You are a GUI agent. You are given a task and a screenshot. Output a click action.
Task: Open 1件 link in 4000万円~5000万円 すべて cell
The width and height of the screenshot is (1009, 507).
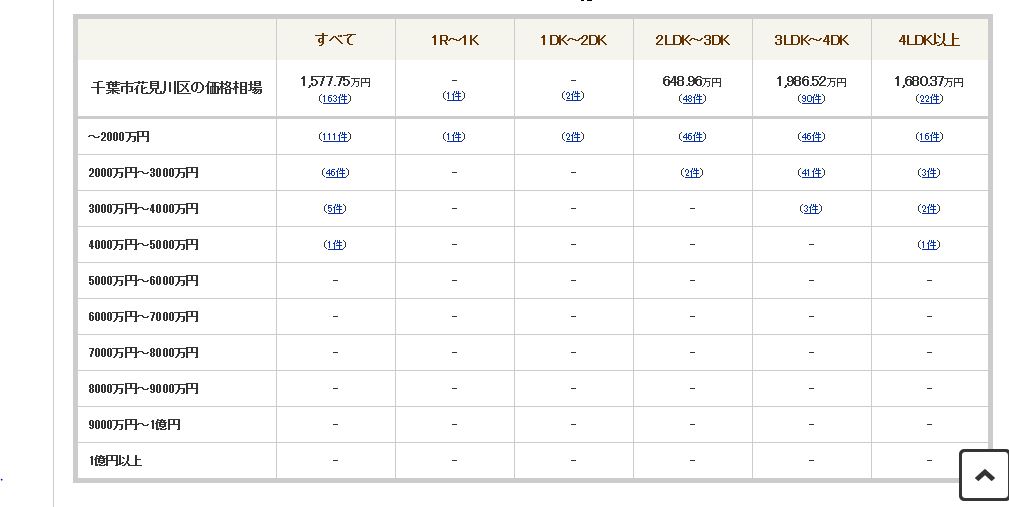[335, 244]
